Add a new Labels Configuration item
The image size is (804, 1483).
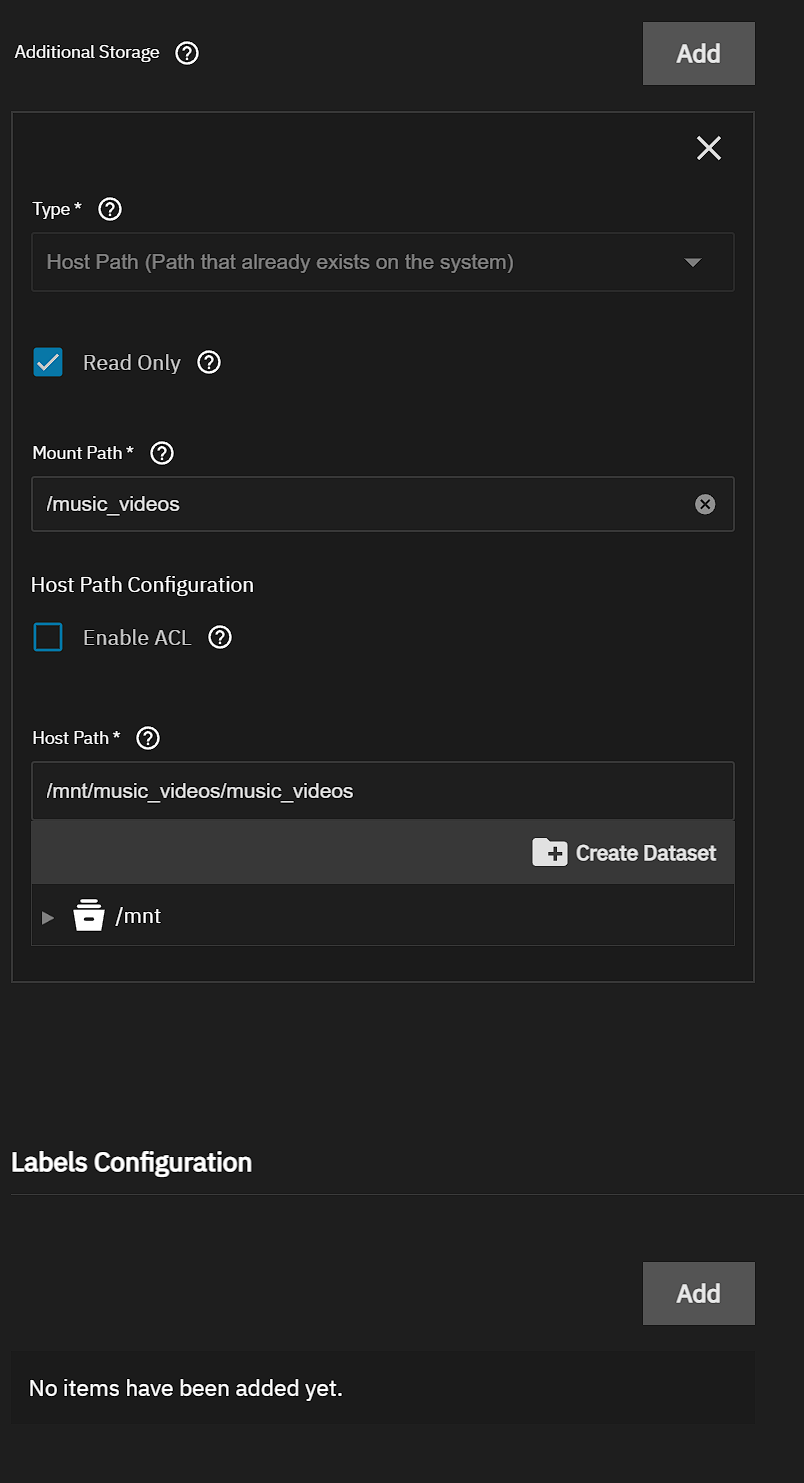tap(698, 1293)
